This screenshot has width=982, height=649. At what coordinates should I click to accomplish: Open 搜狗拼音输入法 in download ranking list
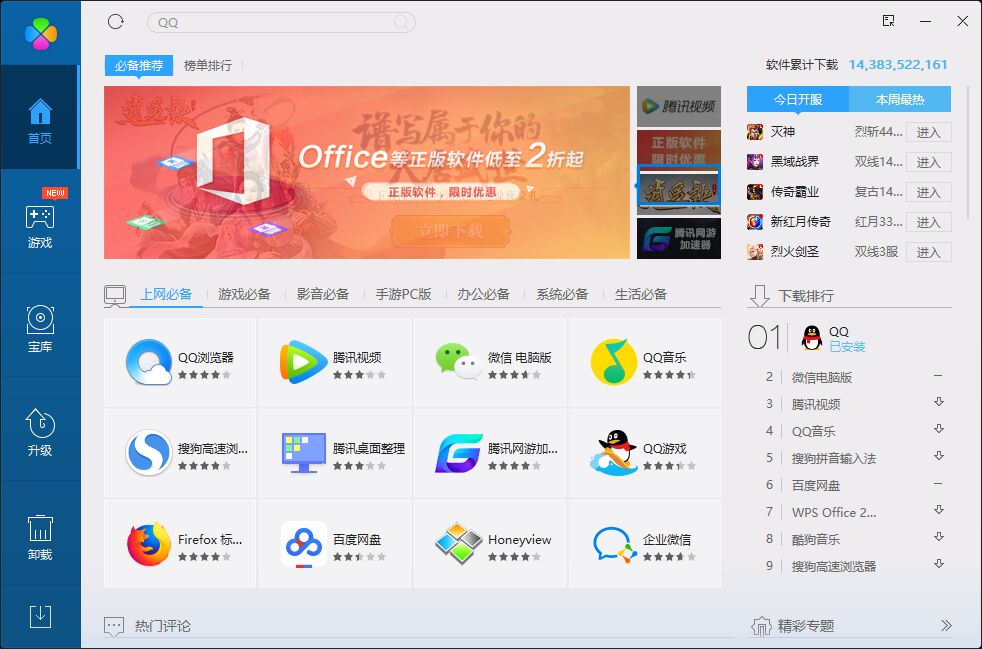834,458
